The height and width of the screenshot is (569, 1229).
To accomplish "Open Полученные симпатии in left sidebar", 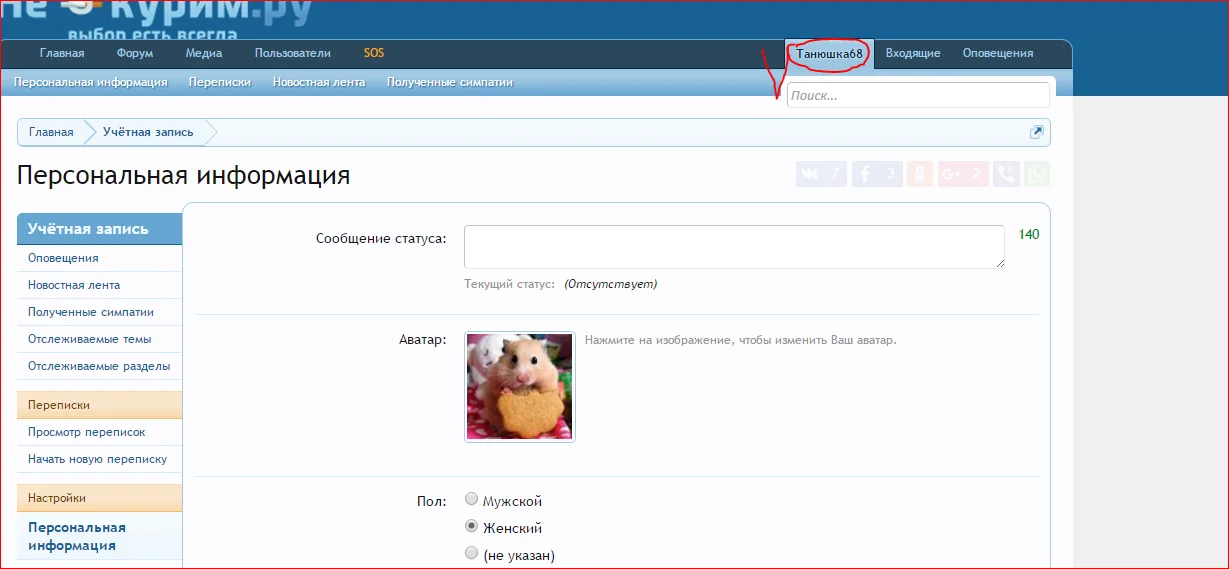I will [91, 312].
